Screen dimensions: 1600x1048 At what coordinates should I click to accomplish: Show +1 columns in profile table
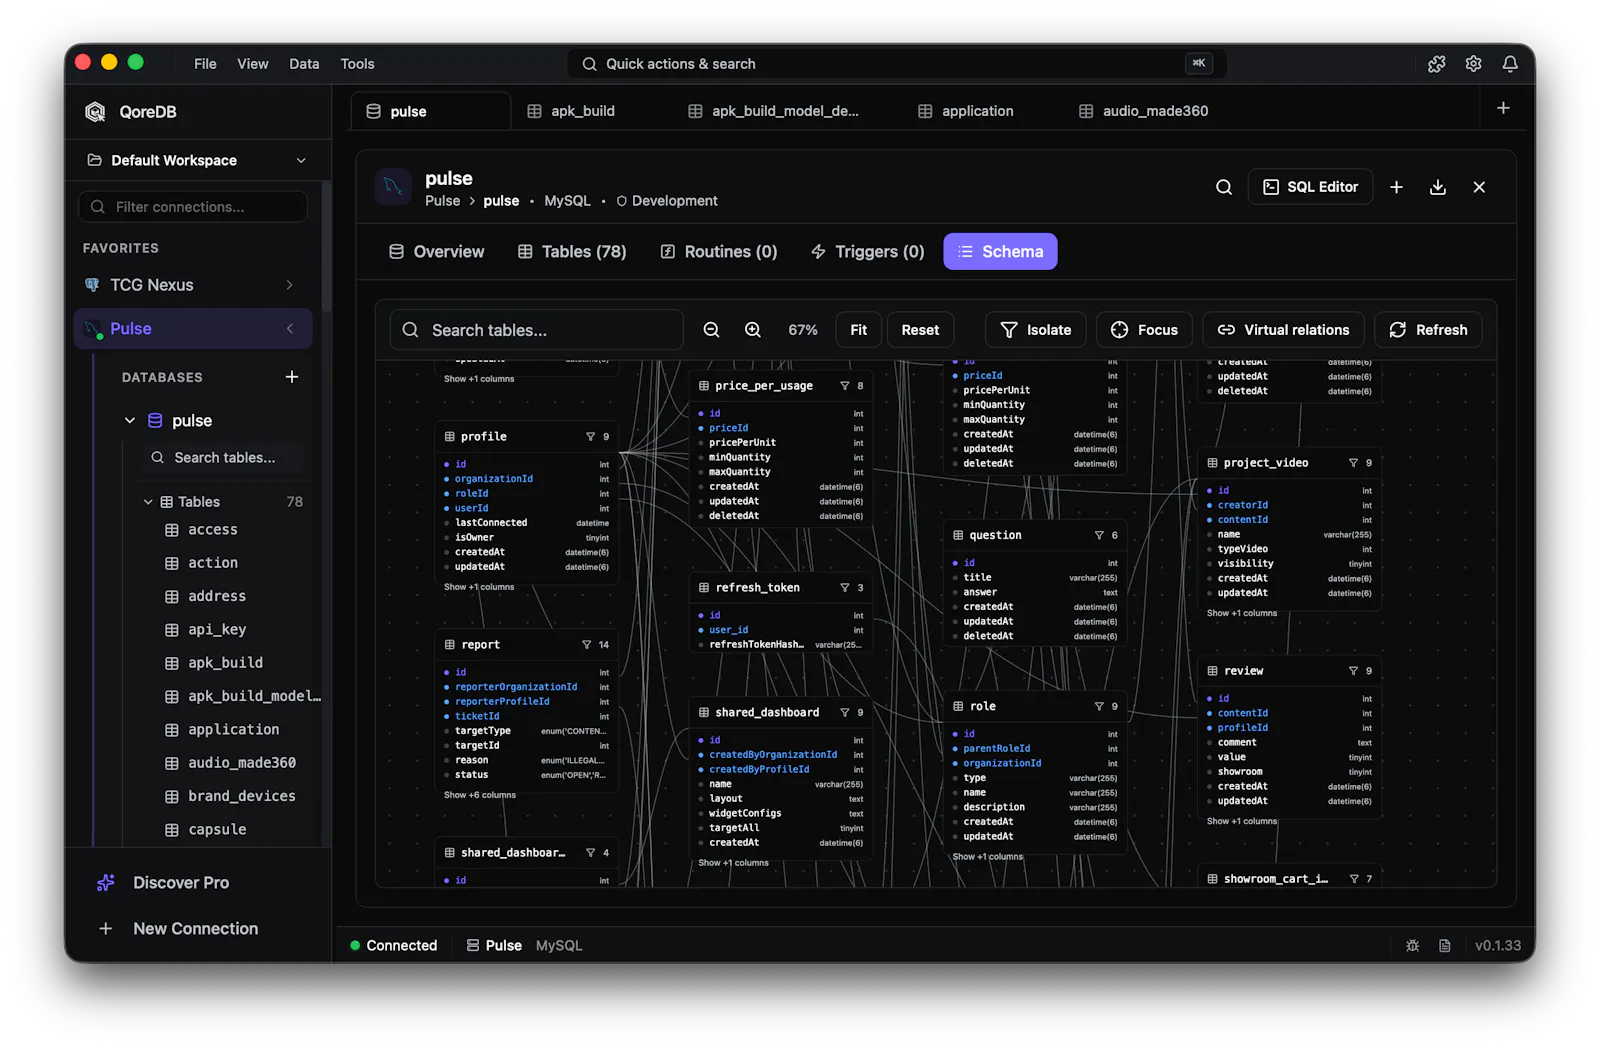[x=479, y=587]
